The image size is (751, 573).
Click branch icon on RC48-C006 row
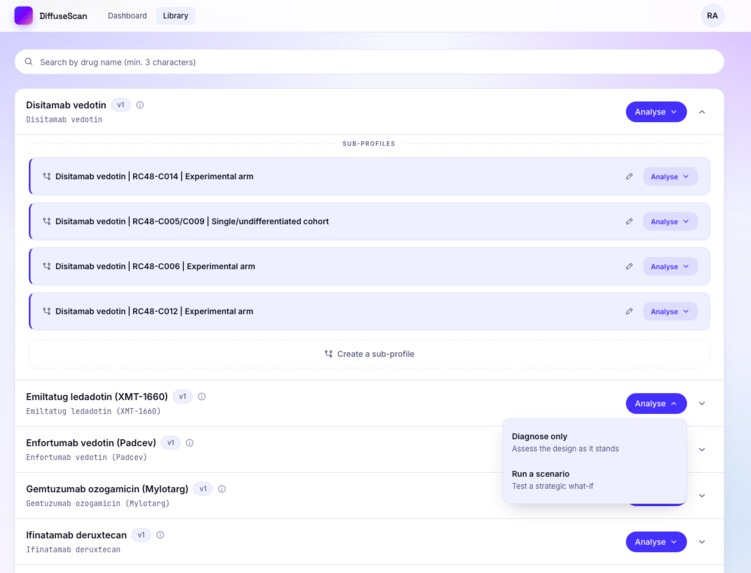click(x=46, y=266)
